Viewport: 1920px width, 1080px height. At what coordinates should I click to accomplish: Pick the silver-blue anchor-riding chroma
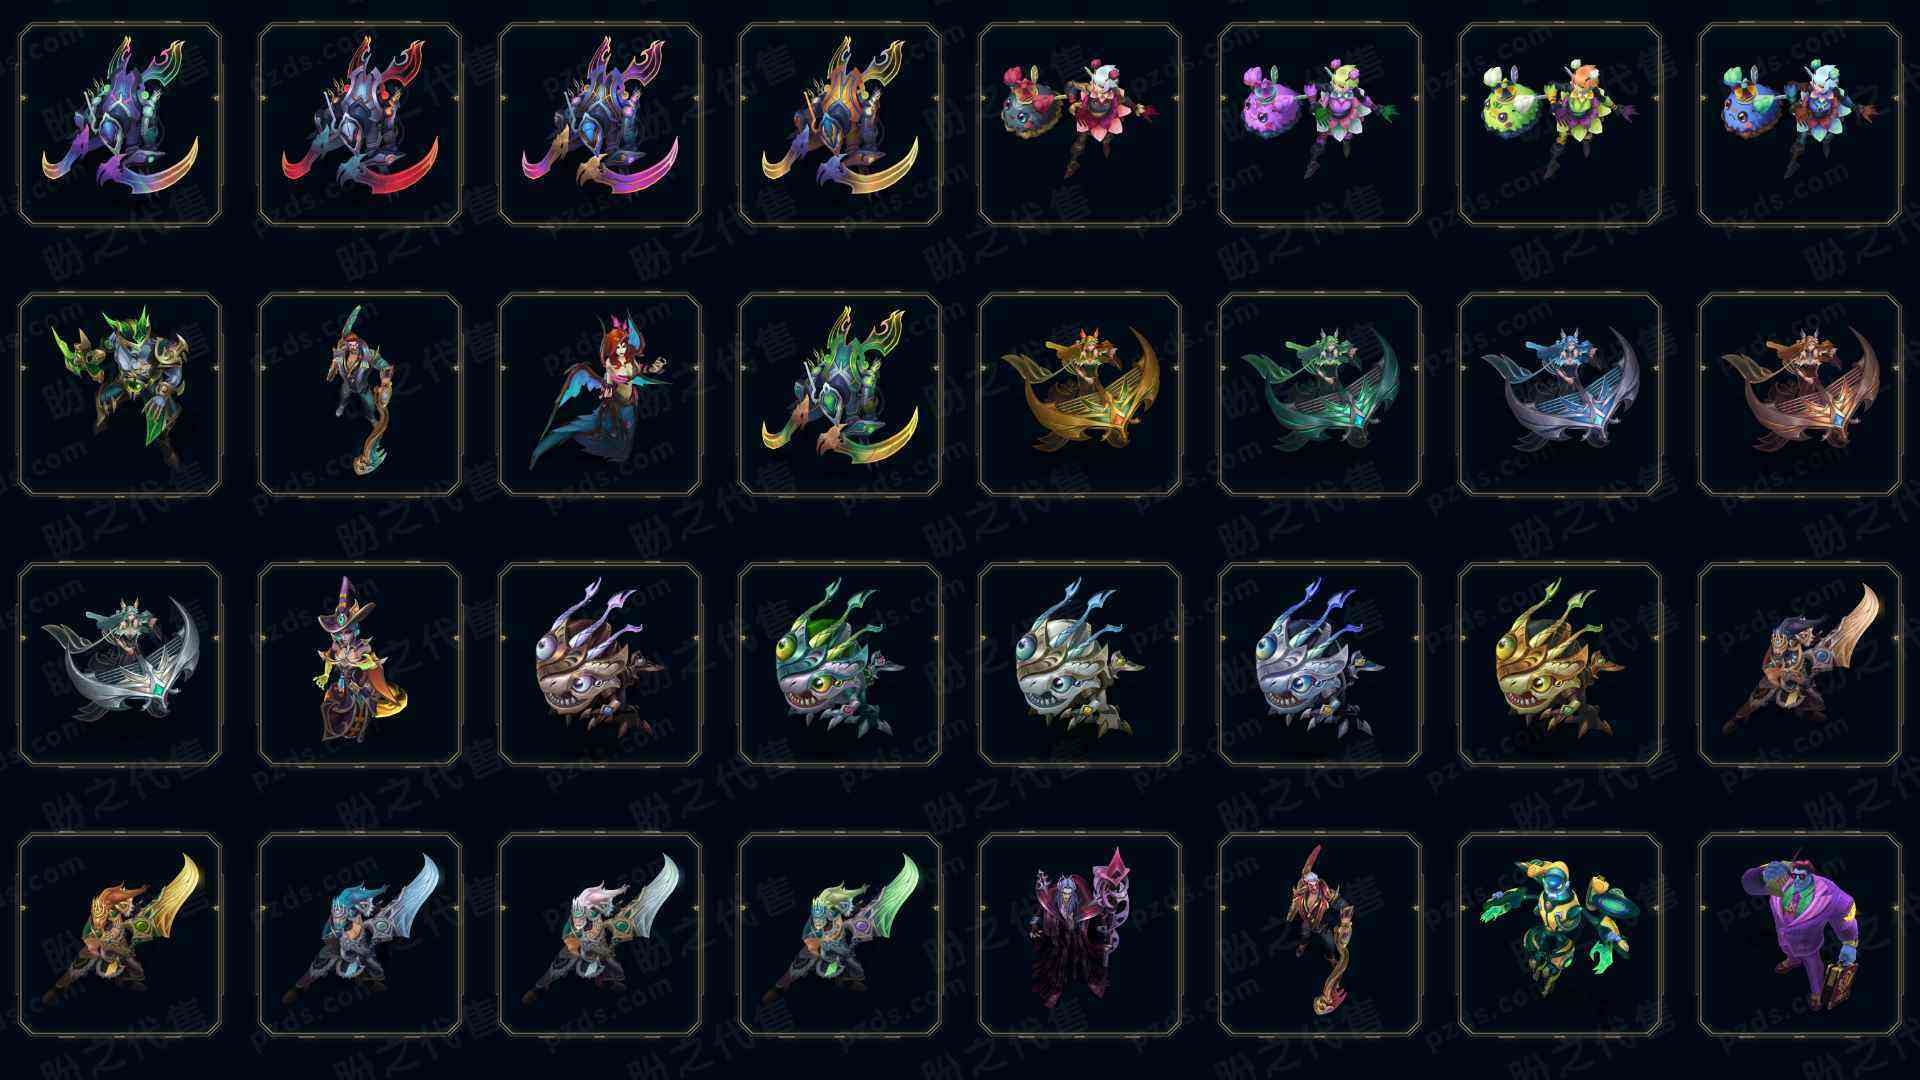click(1560, 394)
